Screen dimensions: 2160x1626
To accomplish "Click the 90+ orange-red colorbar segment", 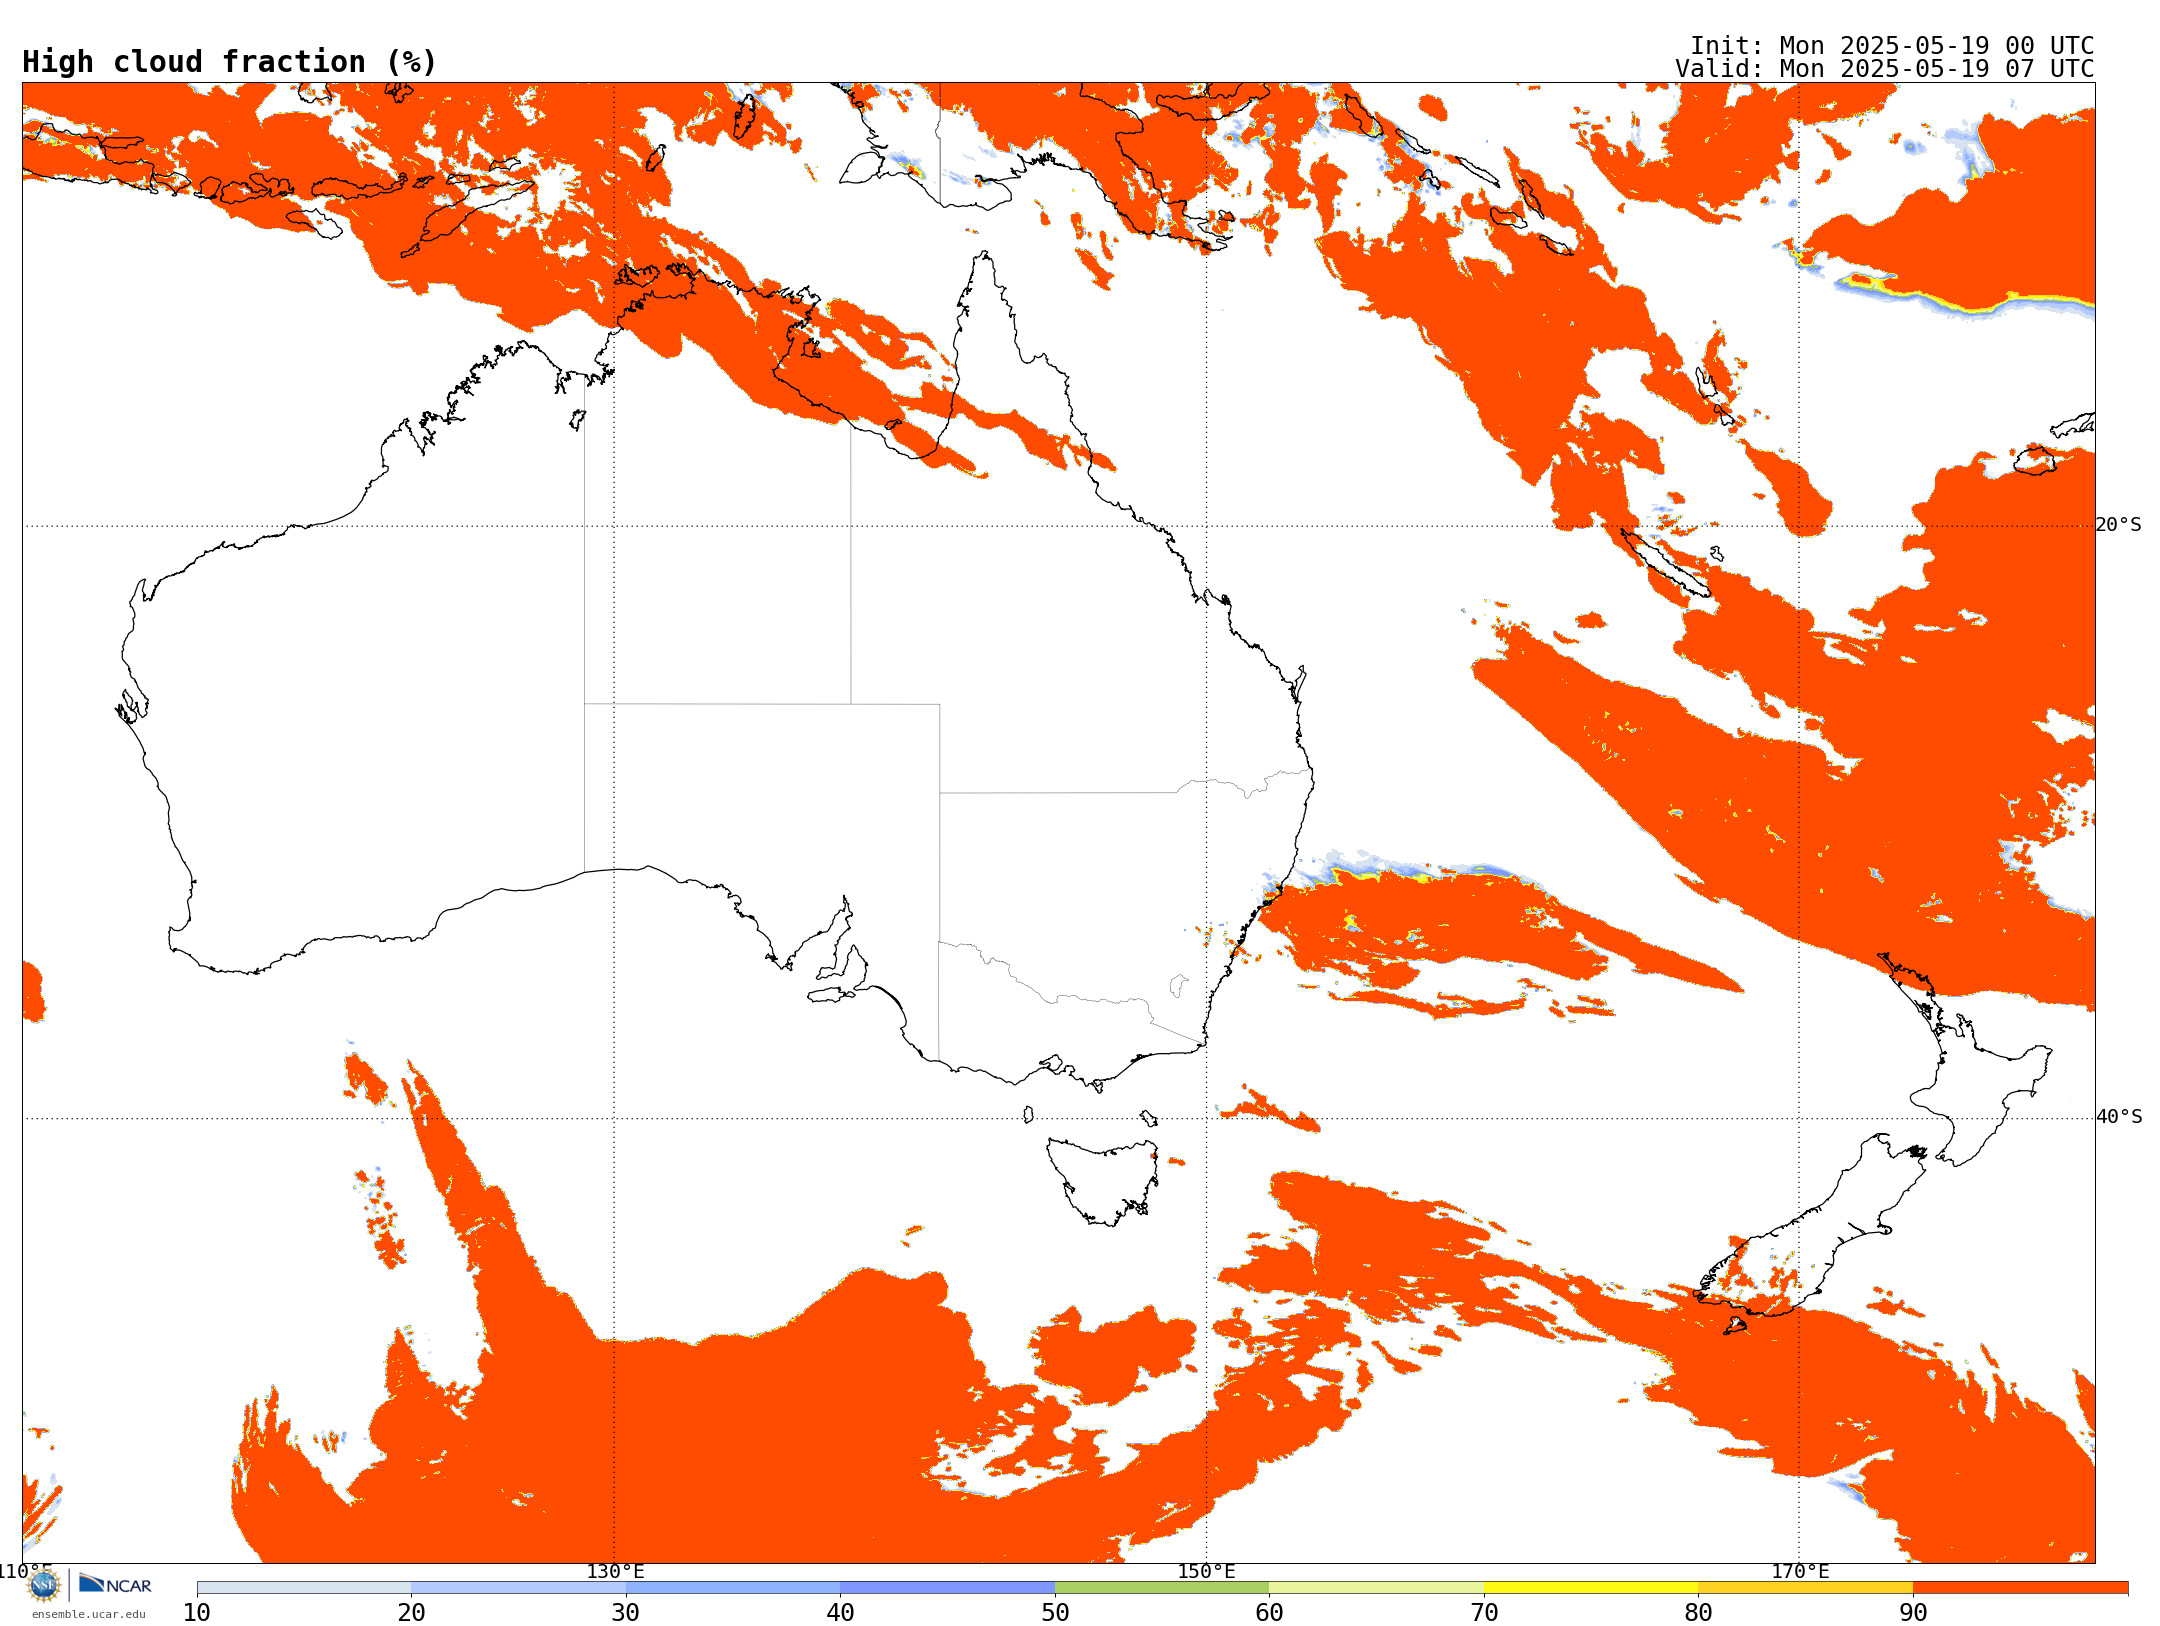I will click(x=2020, y=1588).
